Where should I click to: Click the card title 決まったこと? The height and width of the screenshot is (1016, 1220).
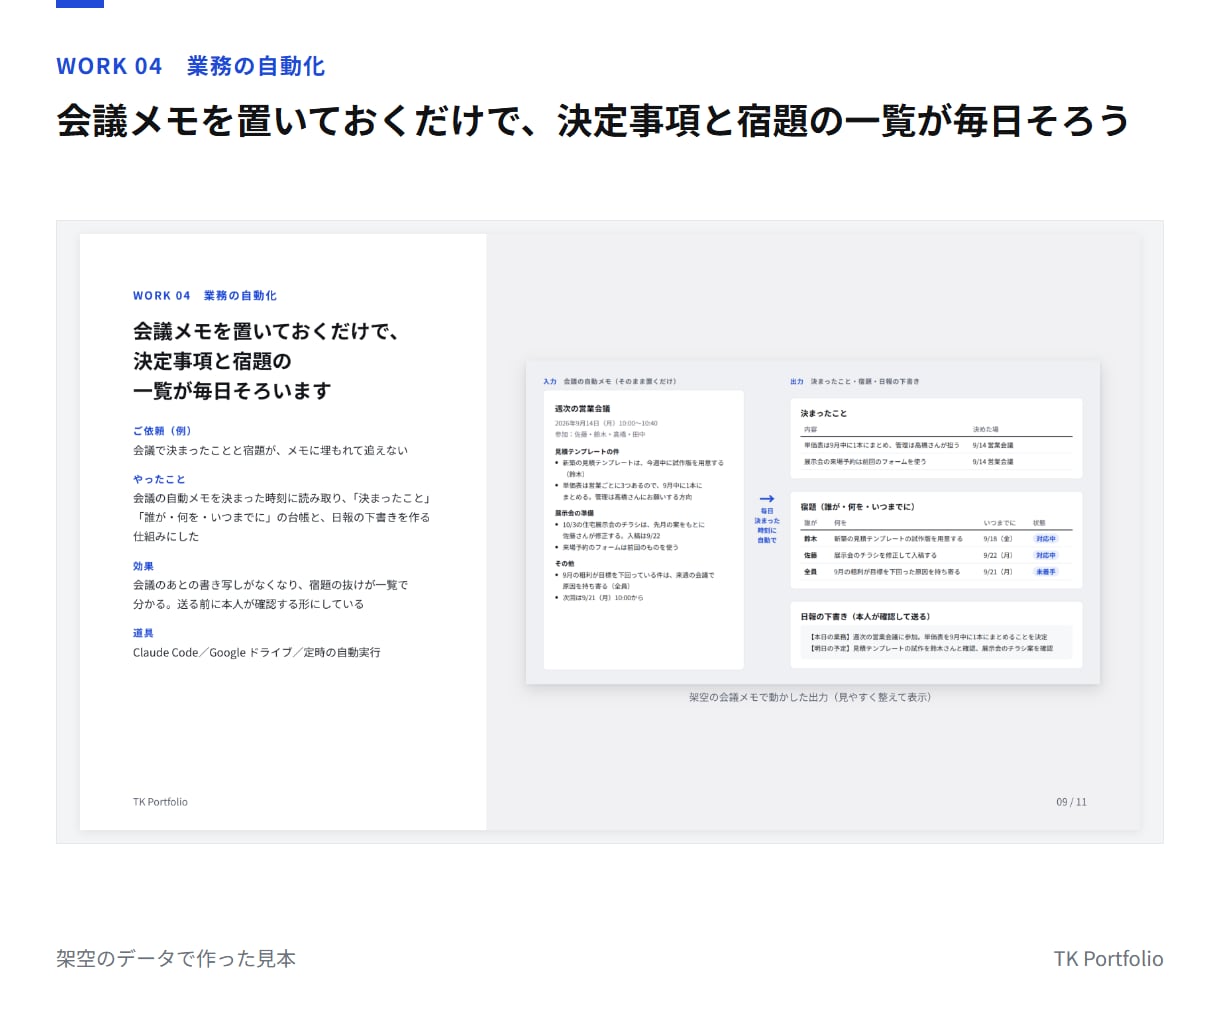point(824,413)
